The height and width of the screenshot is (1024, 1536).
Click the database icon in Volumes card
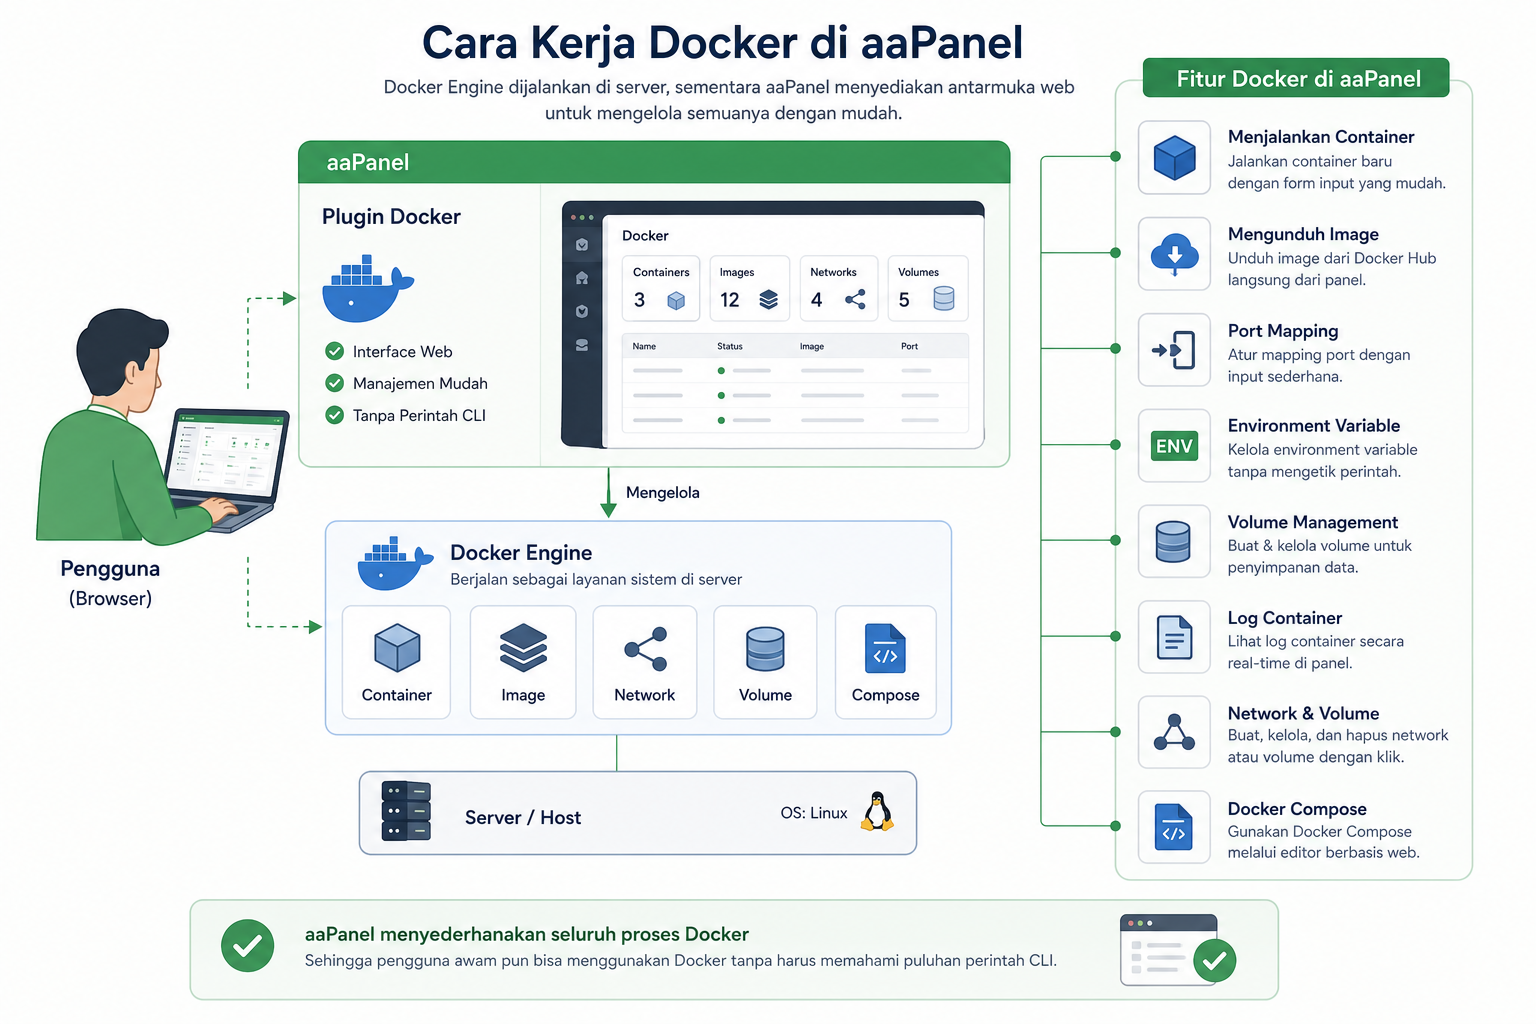point(943,299)
